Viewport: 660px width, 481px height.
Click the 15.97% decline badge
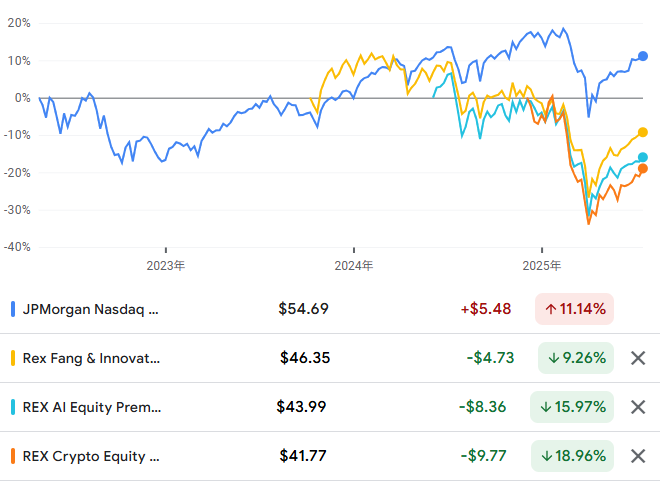pos(572,407)
